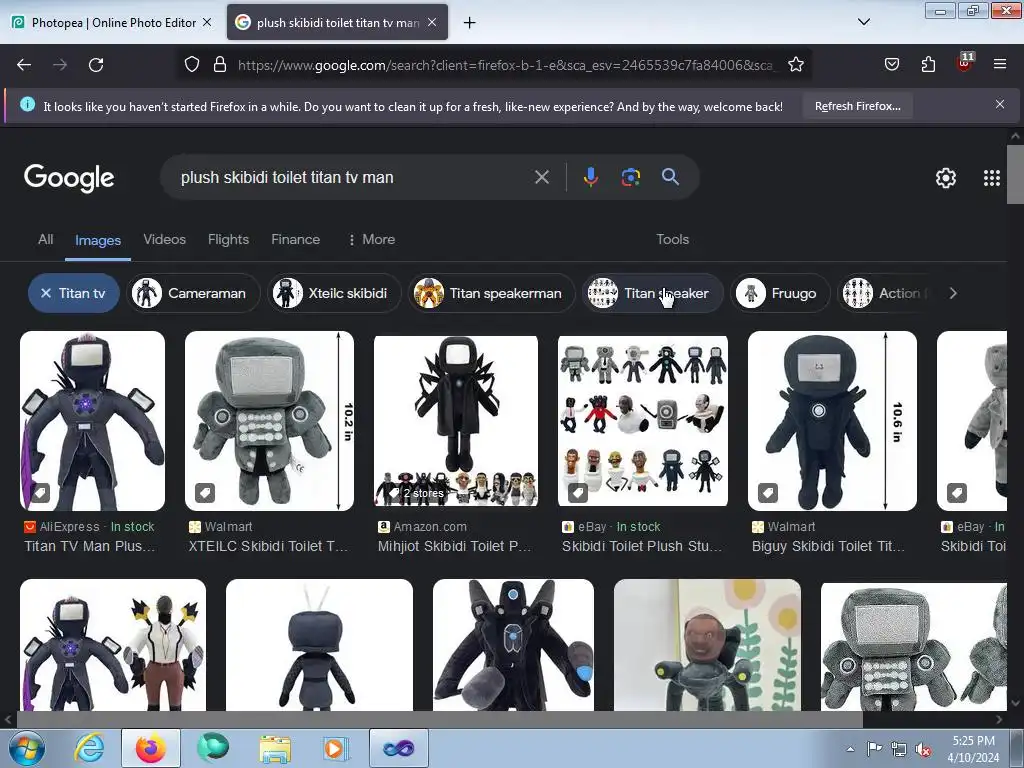
Task: List all tabs dropdown arrow
Action: pyautogui.click(x=863, y=22)
